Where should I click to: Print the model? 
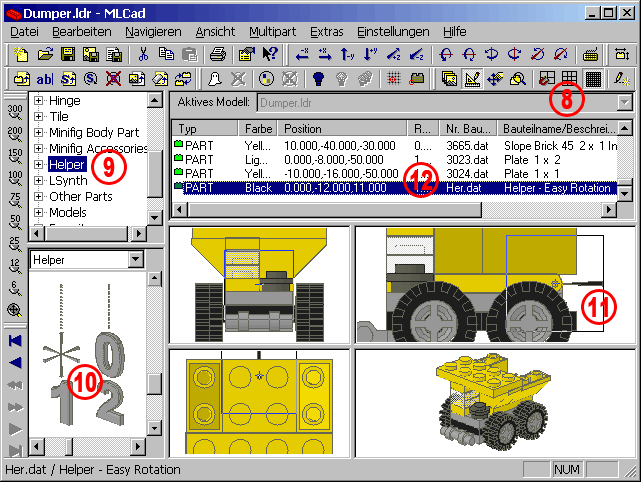[218, 54]
